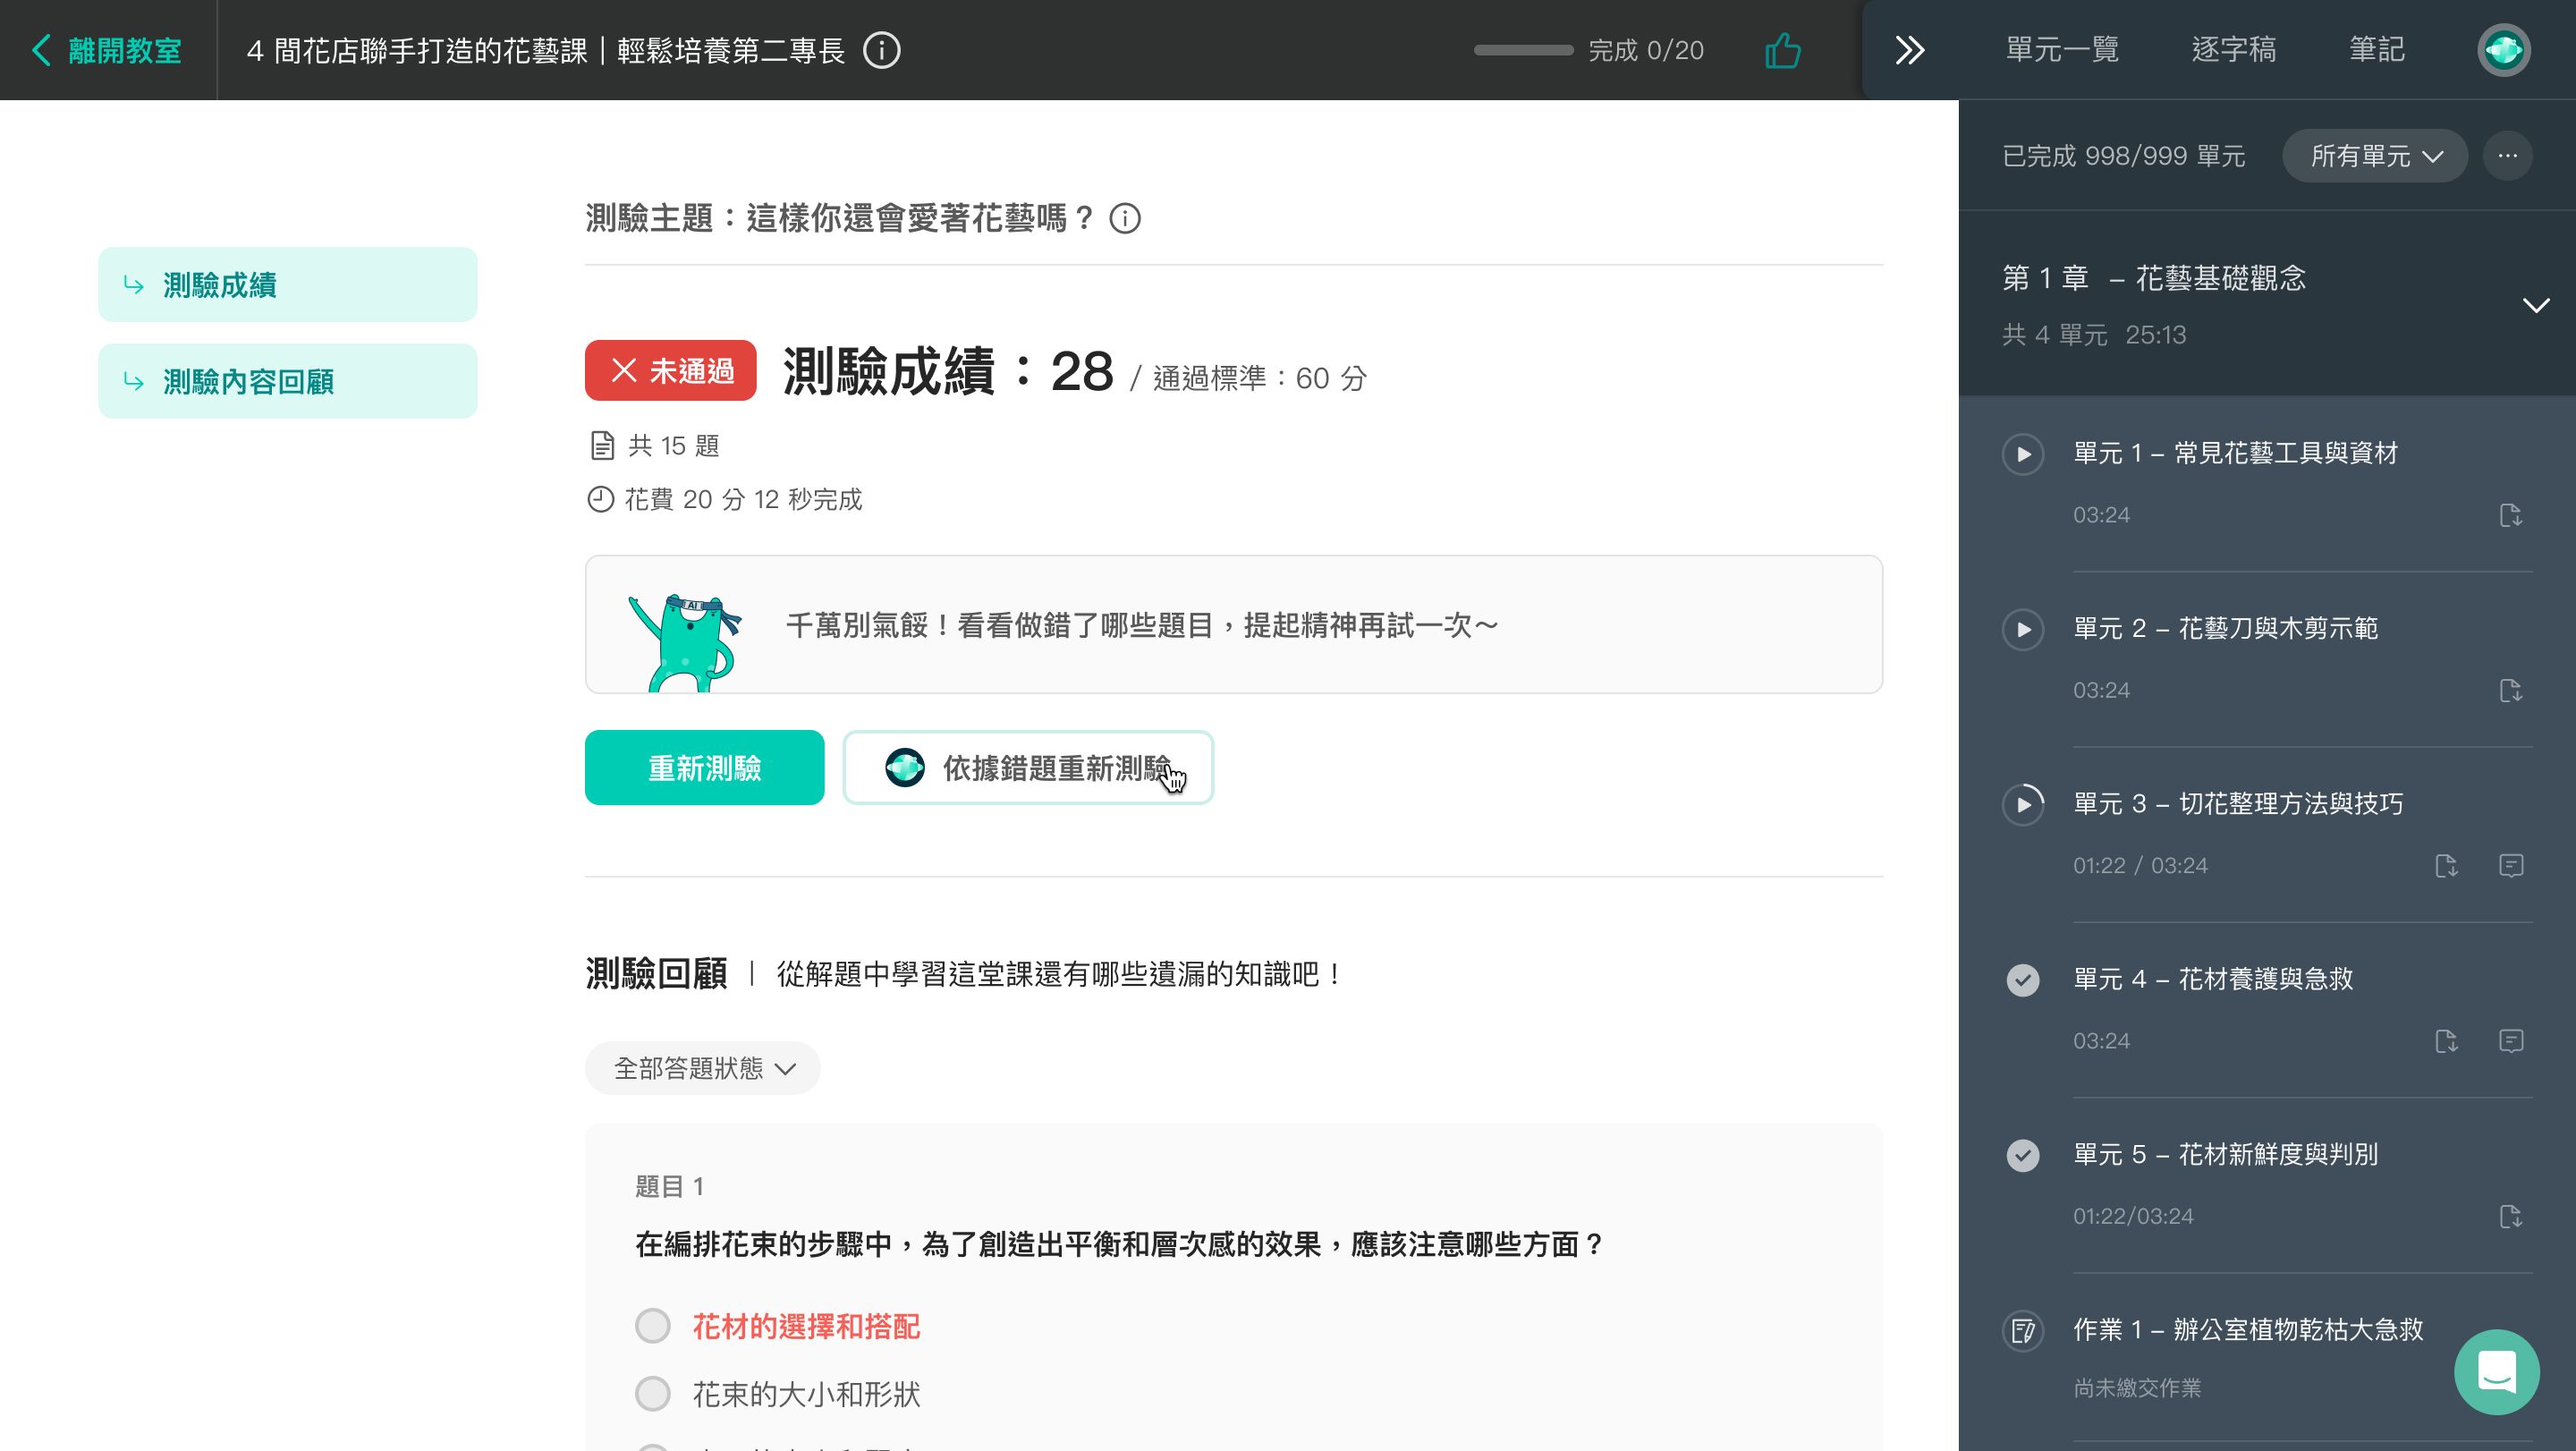The height and width of the screenshot is (1451, 2576).
Task: Collapse the 第 1 章 花藝基礎觀念 section
Action: 2535,305
